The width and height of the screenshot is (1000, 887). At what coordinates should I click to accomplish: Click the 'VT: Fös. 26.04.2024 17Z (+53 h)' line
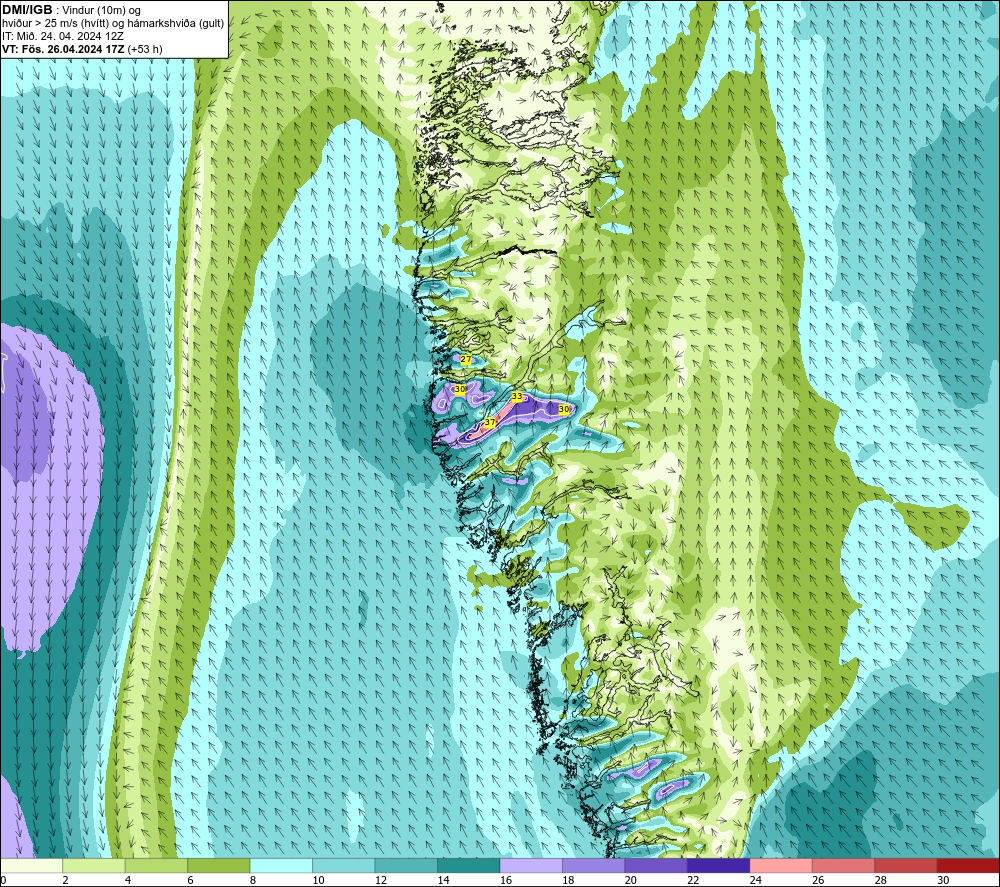tap(82, 49)
